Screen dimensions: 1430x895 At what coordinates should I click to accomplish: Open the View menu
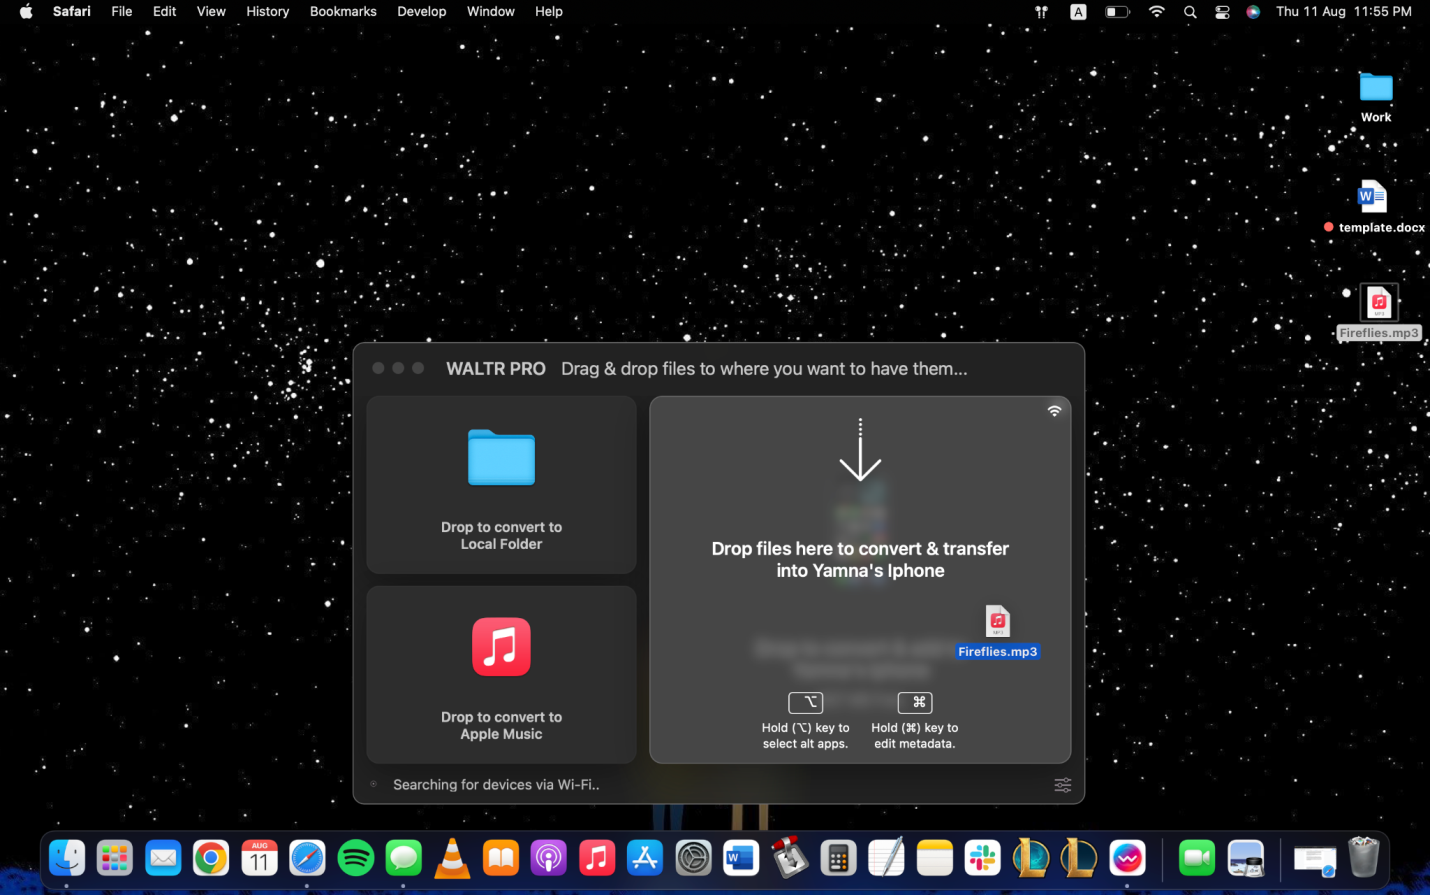pyautogui.click(x=211, y=12)
